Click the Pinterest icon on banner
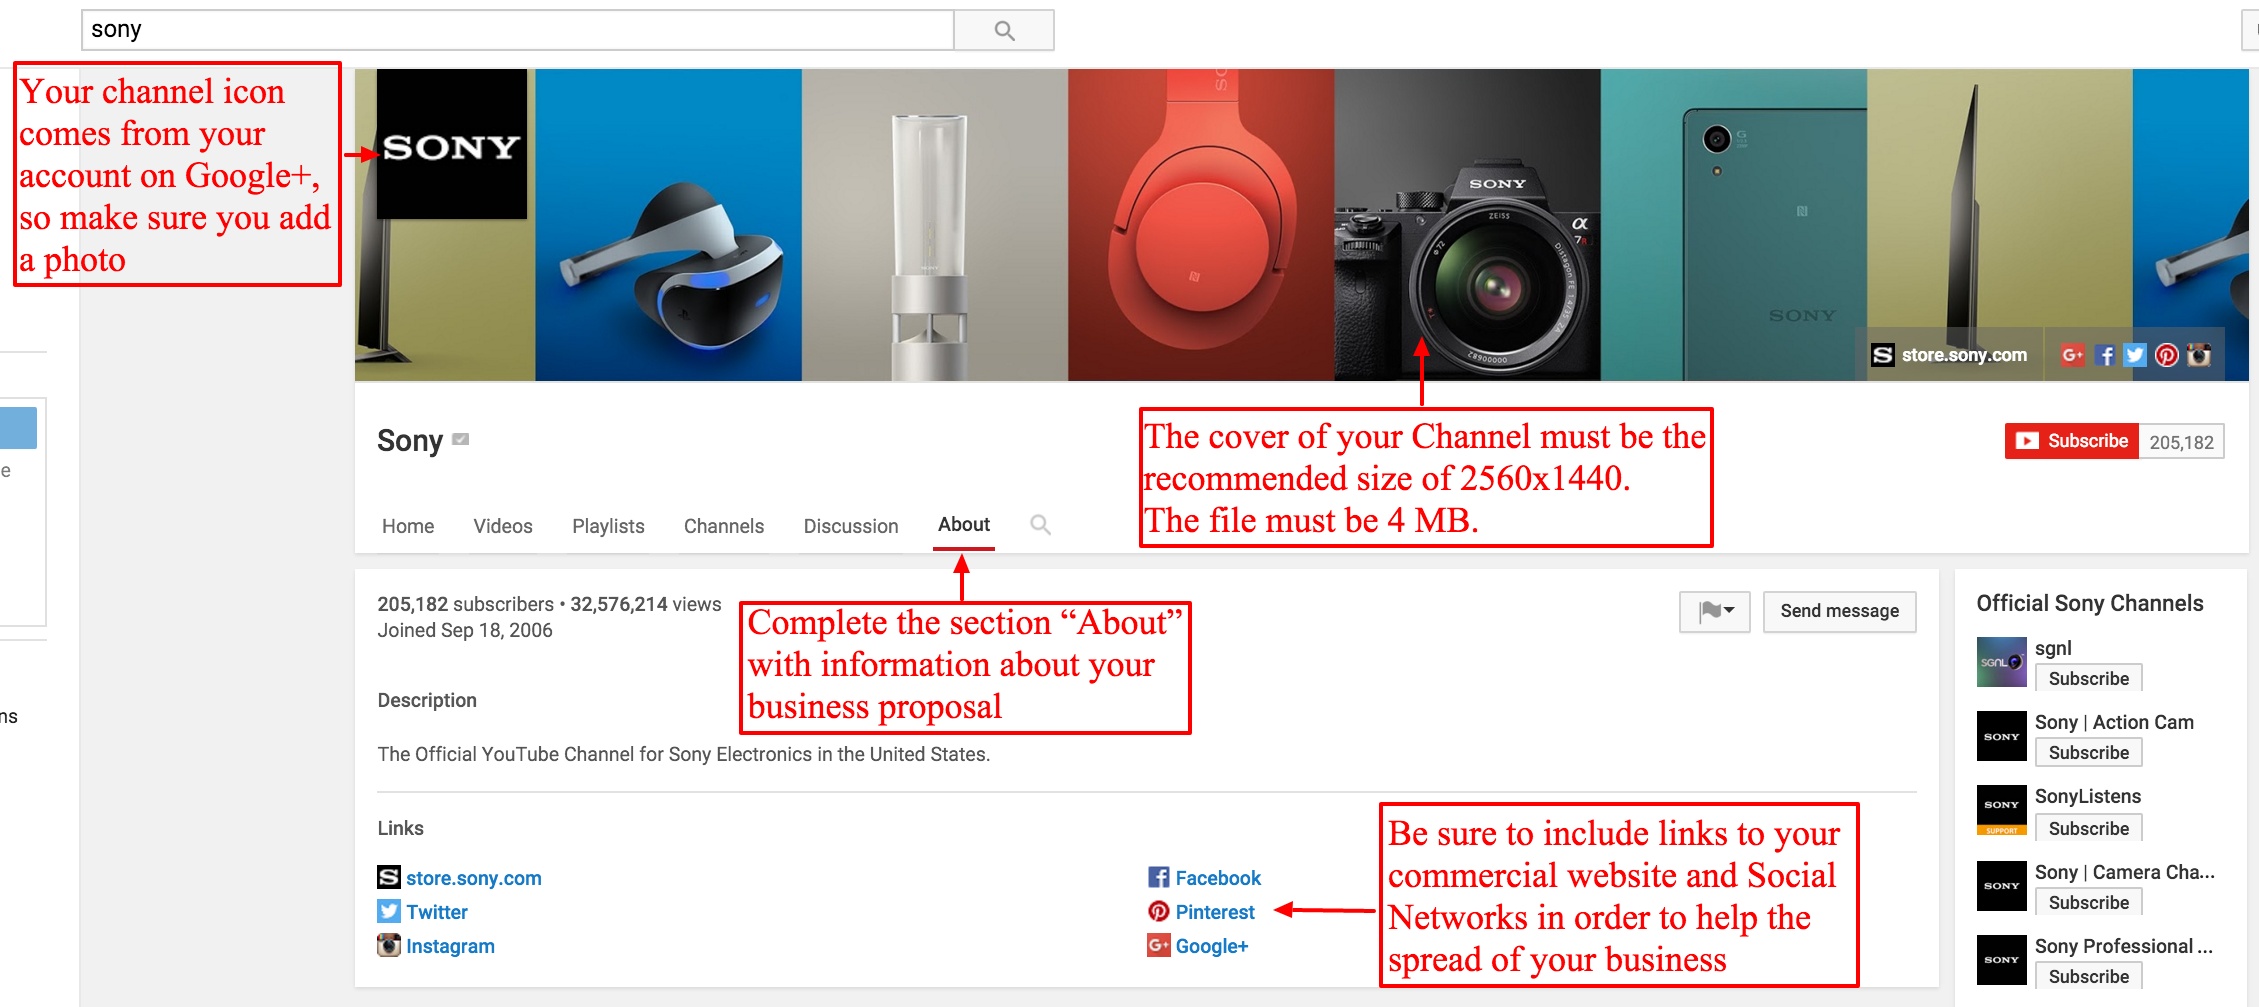2259x1007 pixels. pyautogui.click(x=2166, y=355)
